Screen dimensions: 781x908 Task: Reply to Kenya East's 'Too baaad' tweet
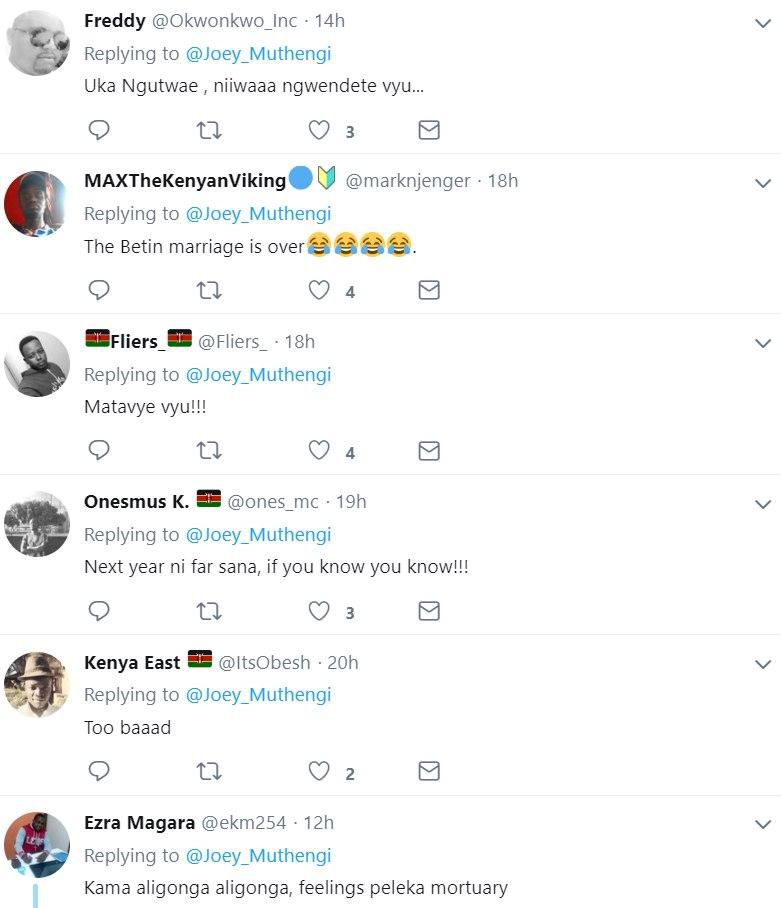tap(99, 771)
